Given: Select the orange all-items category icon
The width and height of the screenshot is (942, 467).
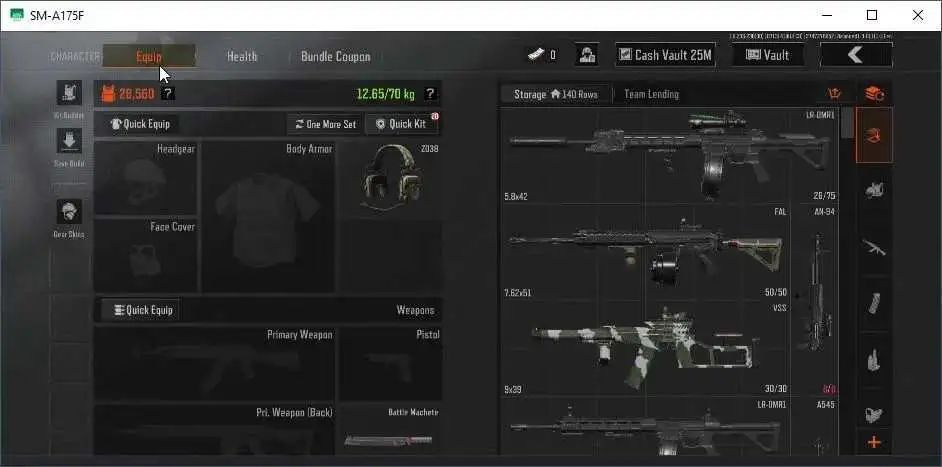Looking at the screenshot, I should tap(874, 135).
